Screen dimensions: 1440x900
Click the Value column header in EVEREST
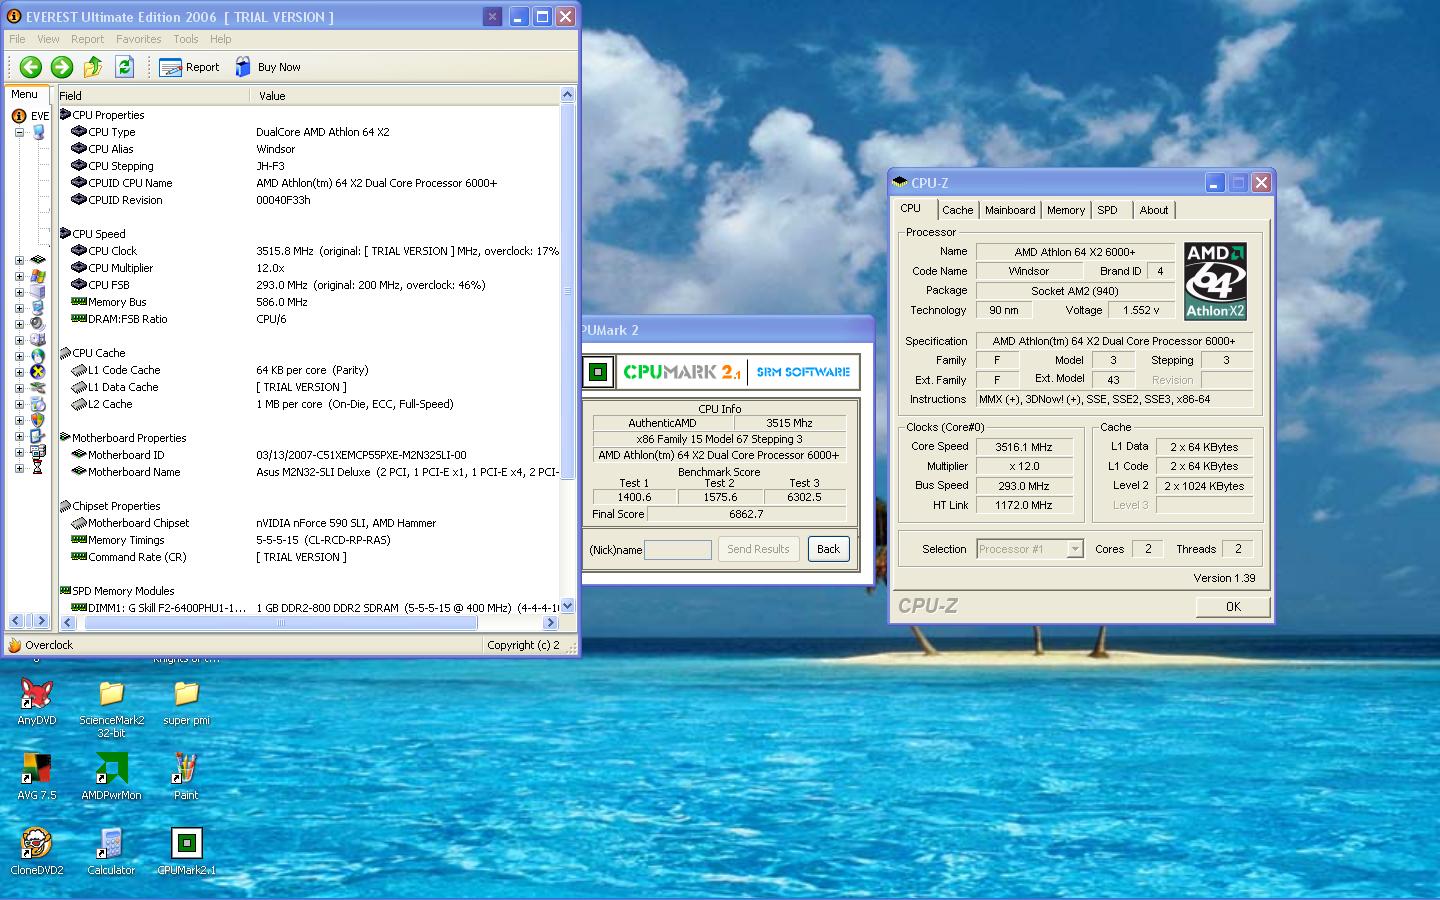[x=403, y=96]
